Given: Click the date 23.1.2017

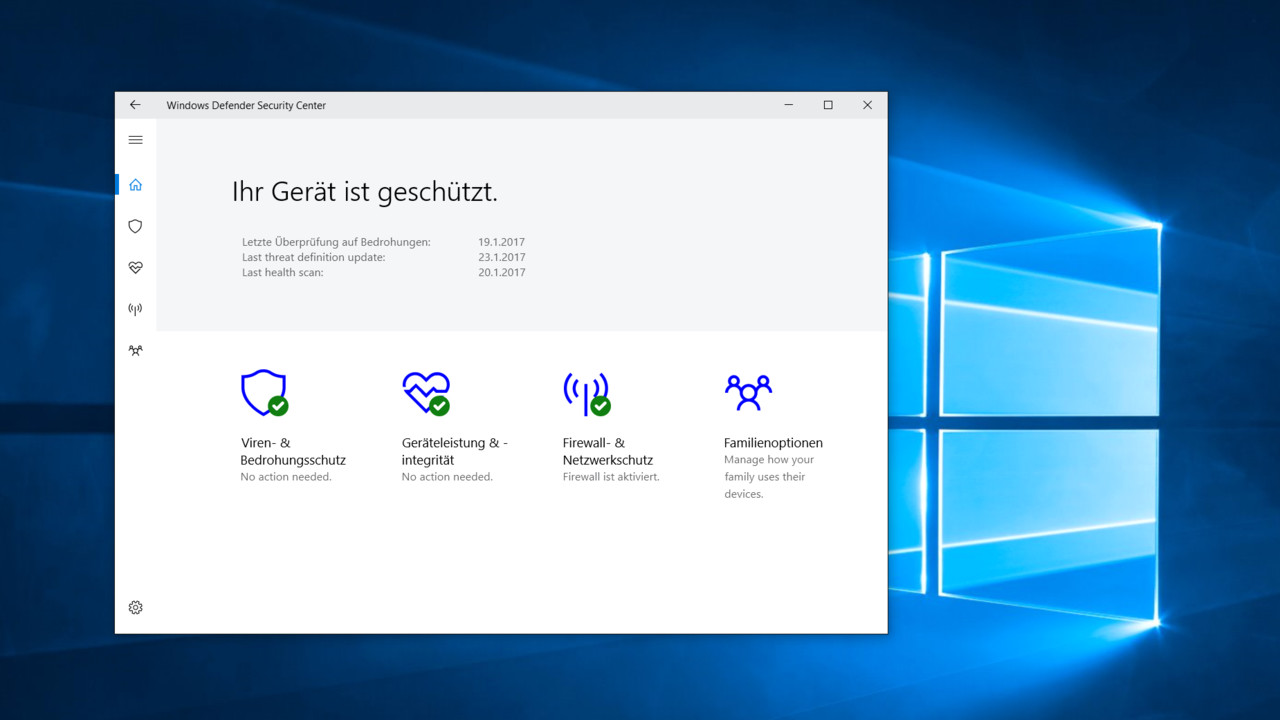Looking at the screenshot, I should 501,257.
